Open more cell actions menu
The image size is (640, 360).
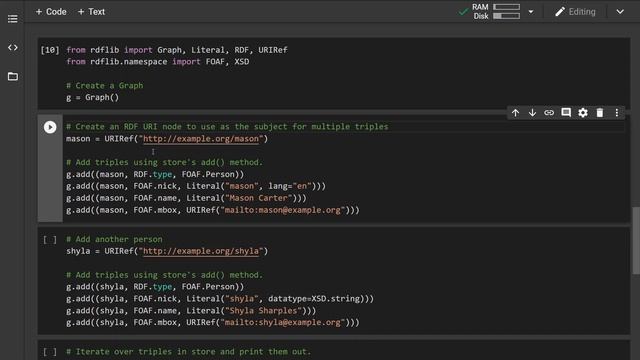click(617, 113)
